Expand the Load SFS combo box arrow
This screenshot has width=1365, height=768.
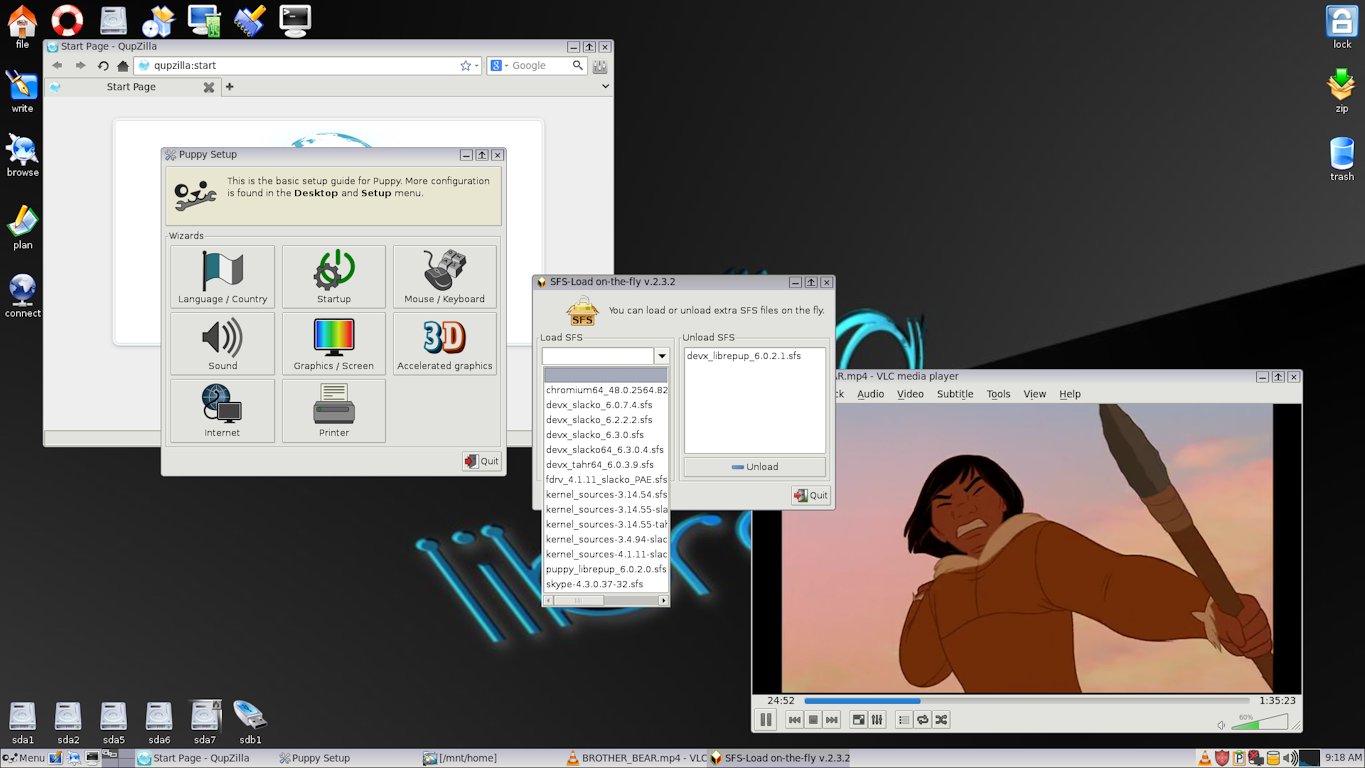point(662,356)
